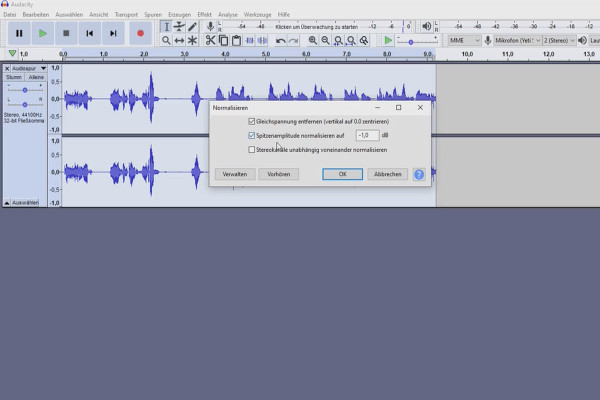Toggle zoom with the zoom toggle icon

[364, 40]
